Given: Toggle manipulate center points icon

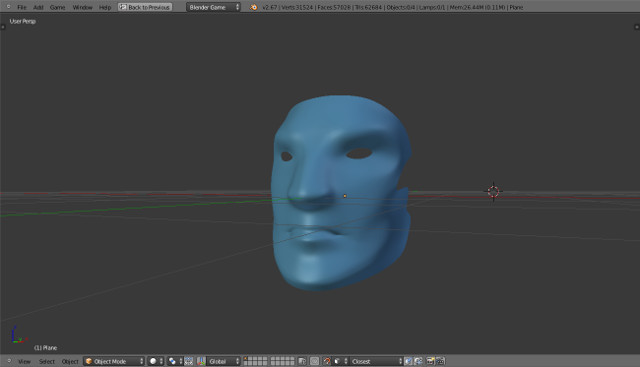Looking at the screenshot, I should point(189,361).
